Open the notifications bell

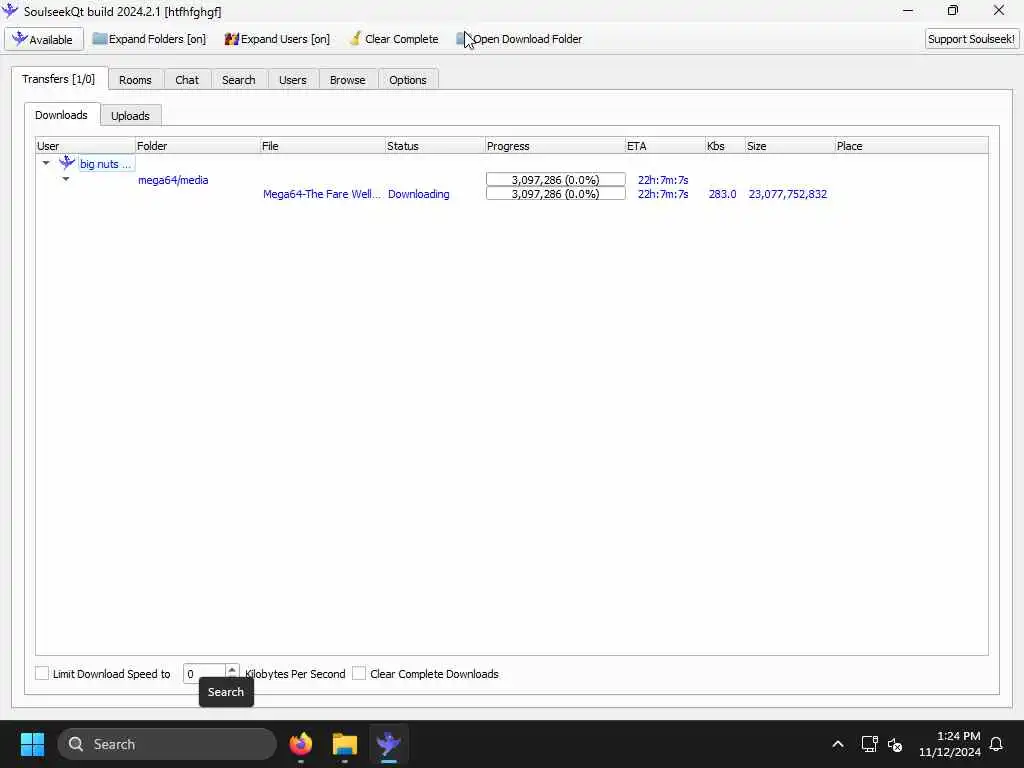[997, 744]
